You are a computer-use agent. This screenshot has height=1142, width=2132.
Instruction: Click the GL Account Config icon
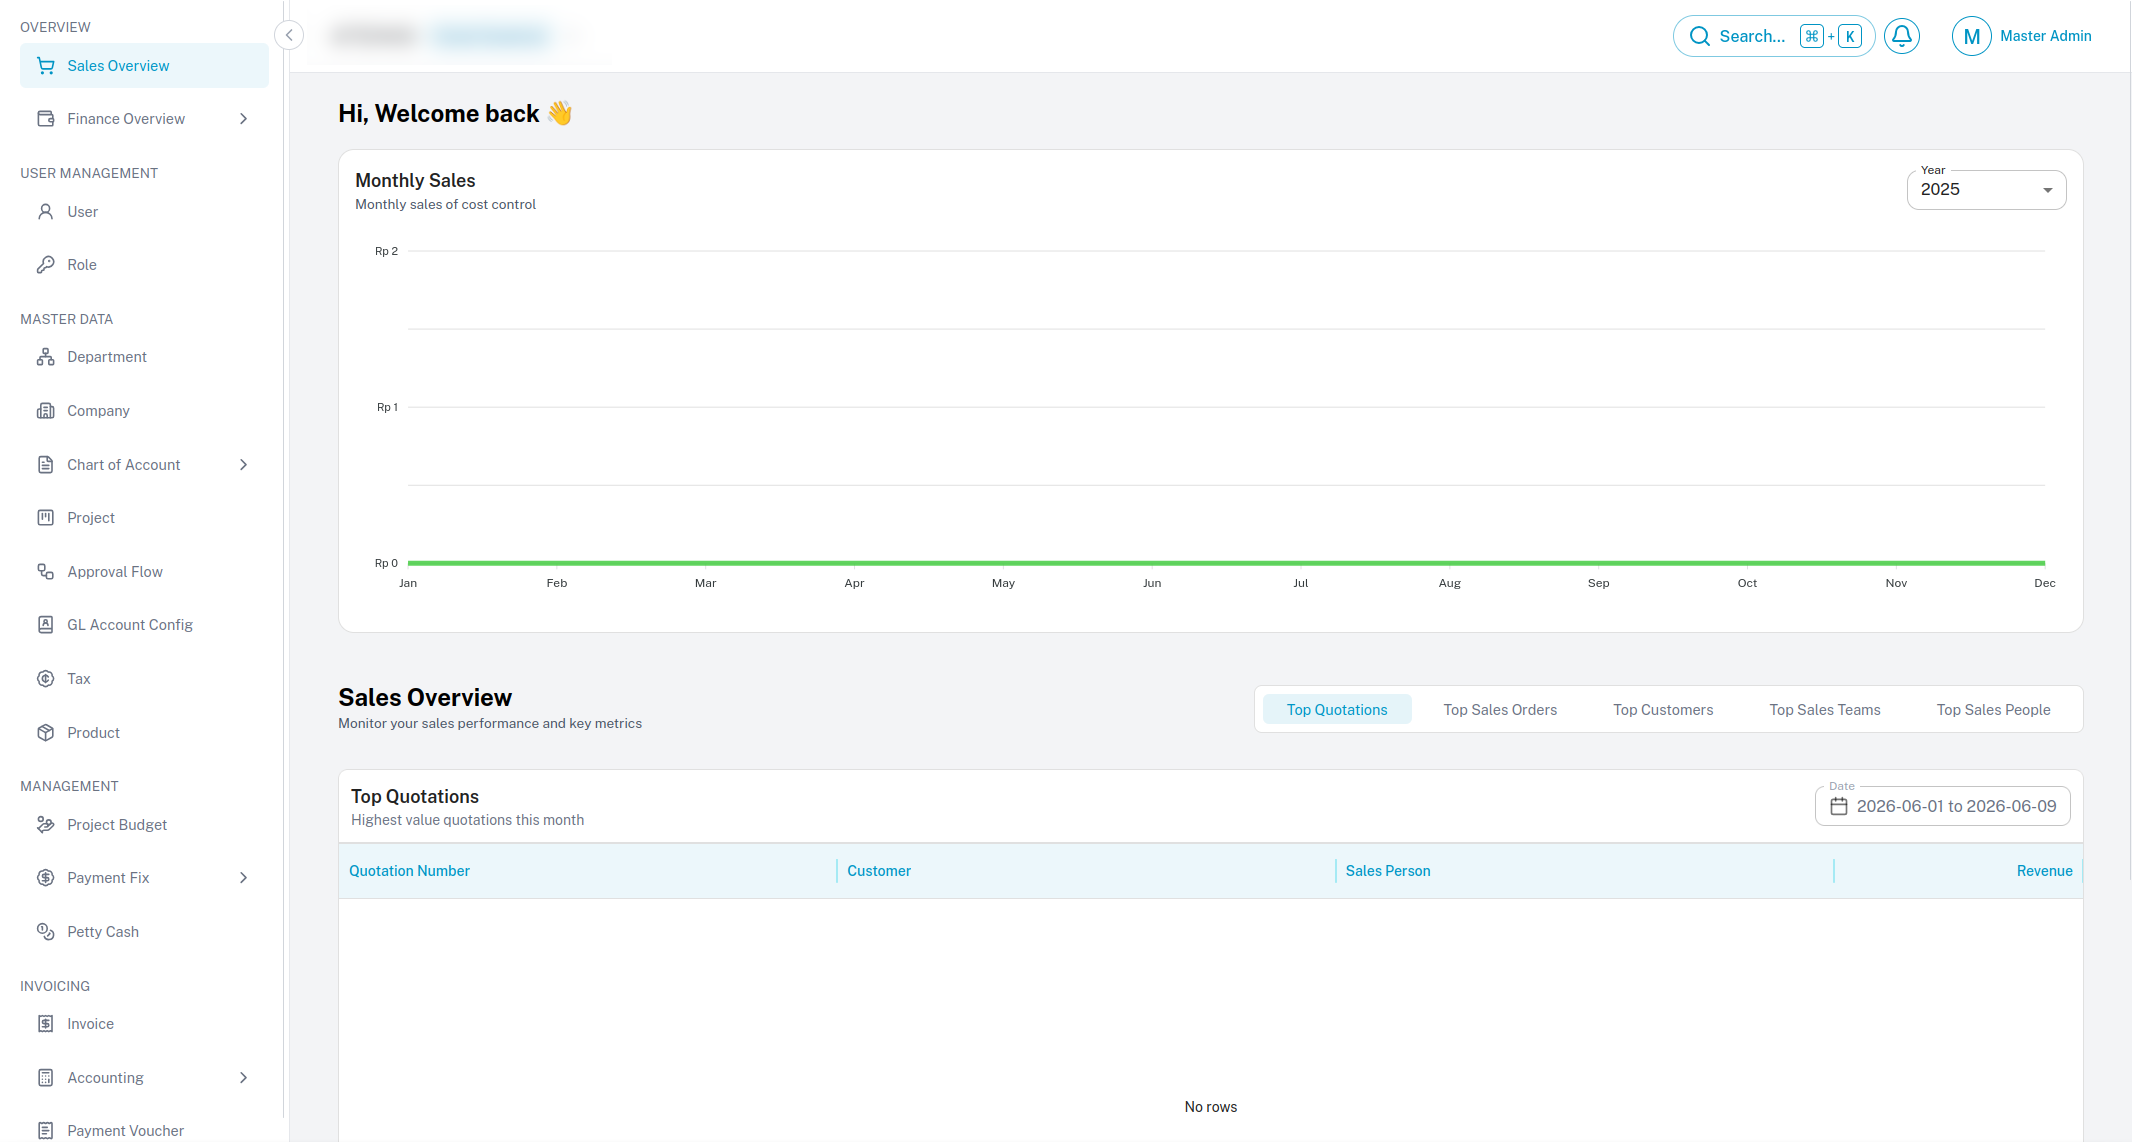(46, 625)
